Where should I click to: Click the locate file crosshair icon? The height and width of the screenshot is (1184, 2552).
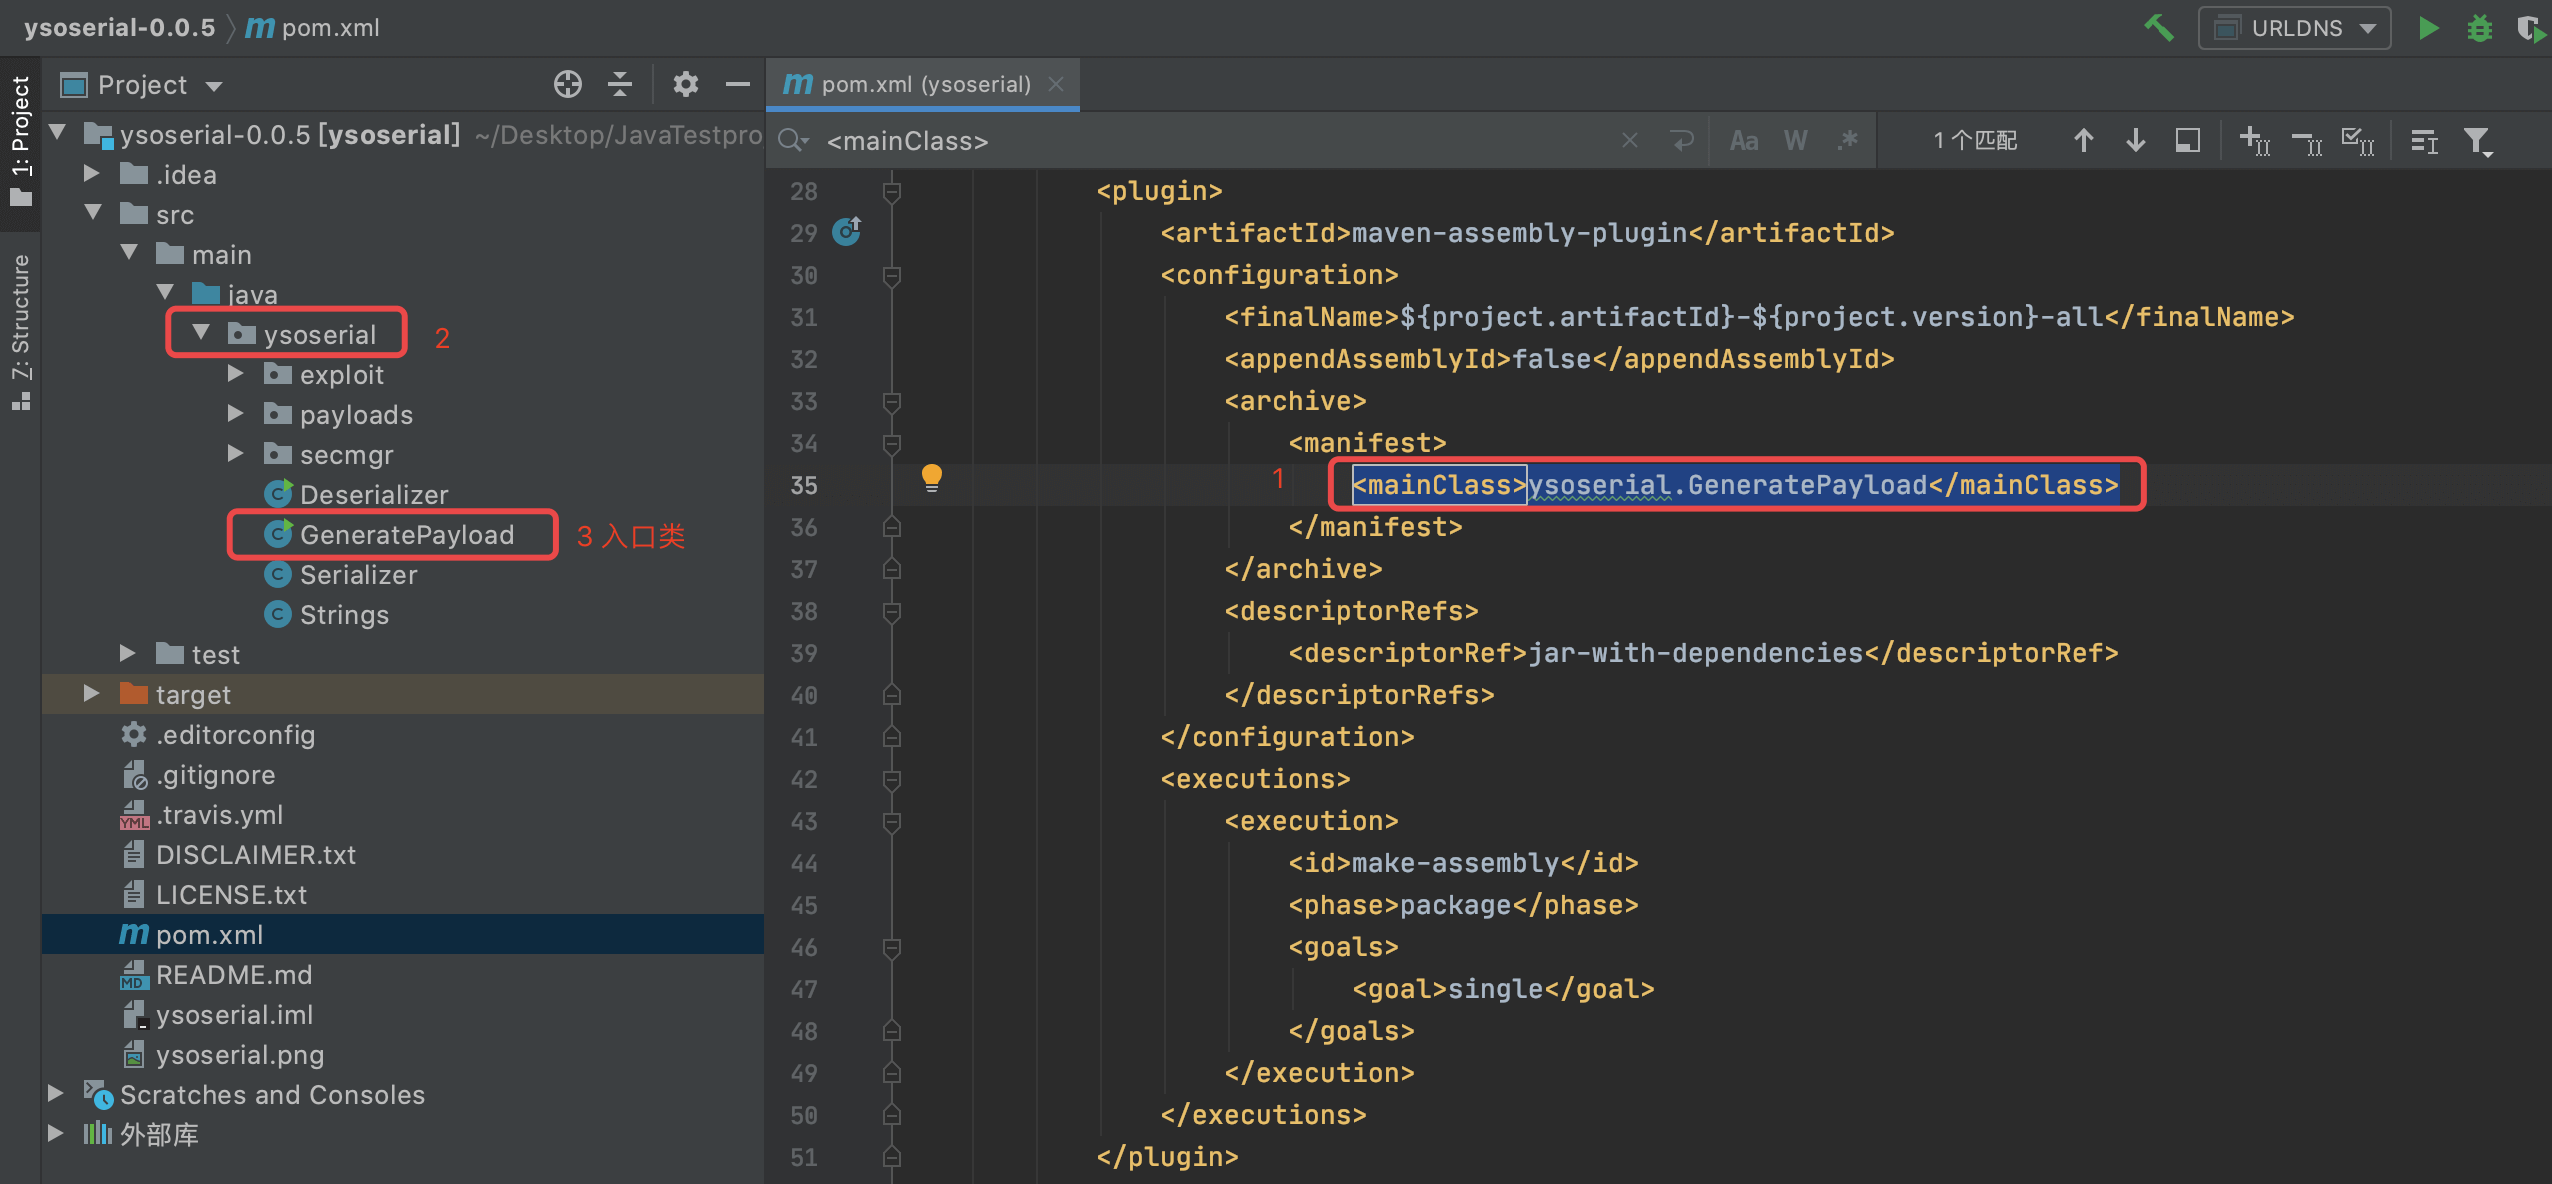(568, 85)
